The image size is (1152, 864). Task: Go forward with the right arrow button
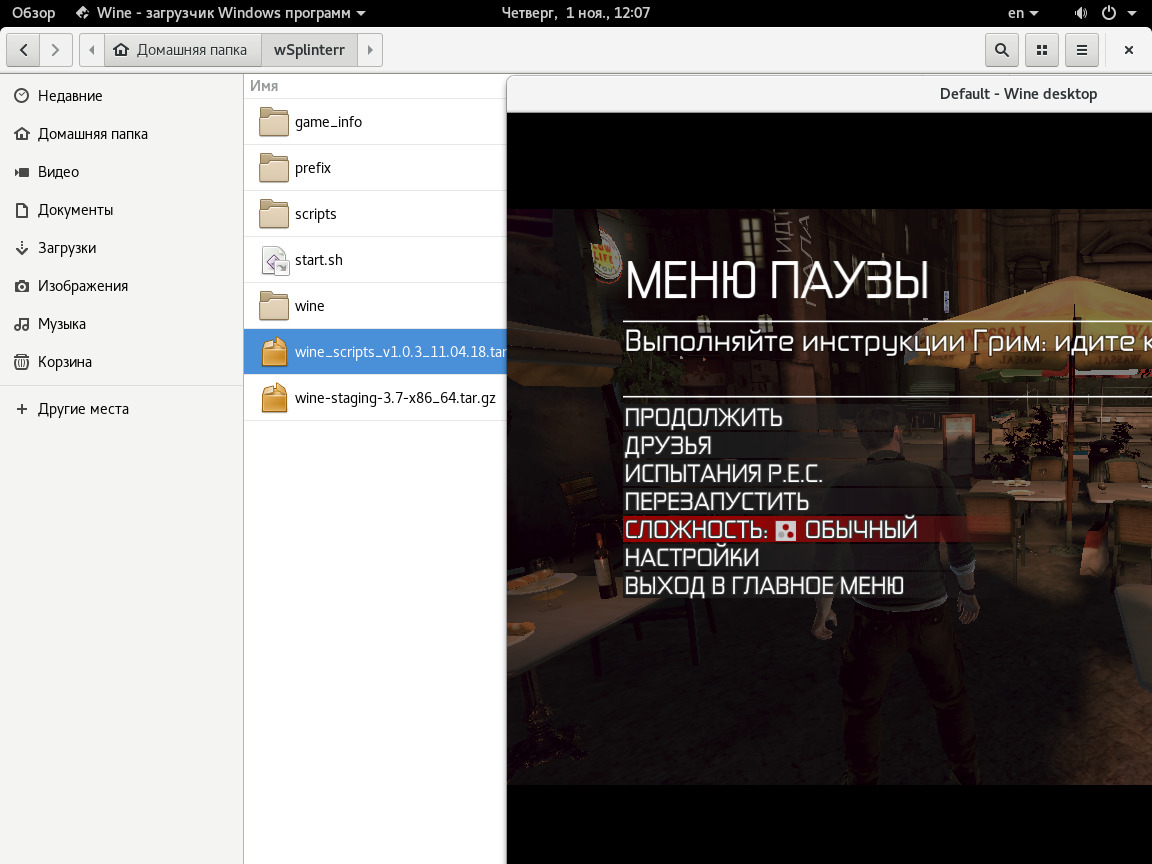(56, 50)
